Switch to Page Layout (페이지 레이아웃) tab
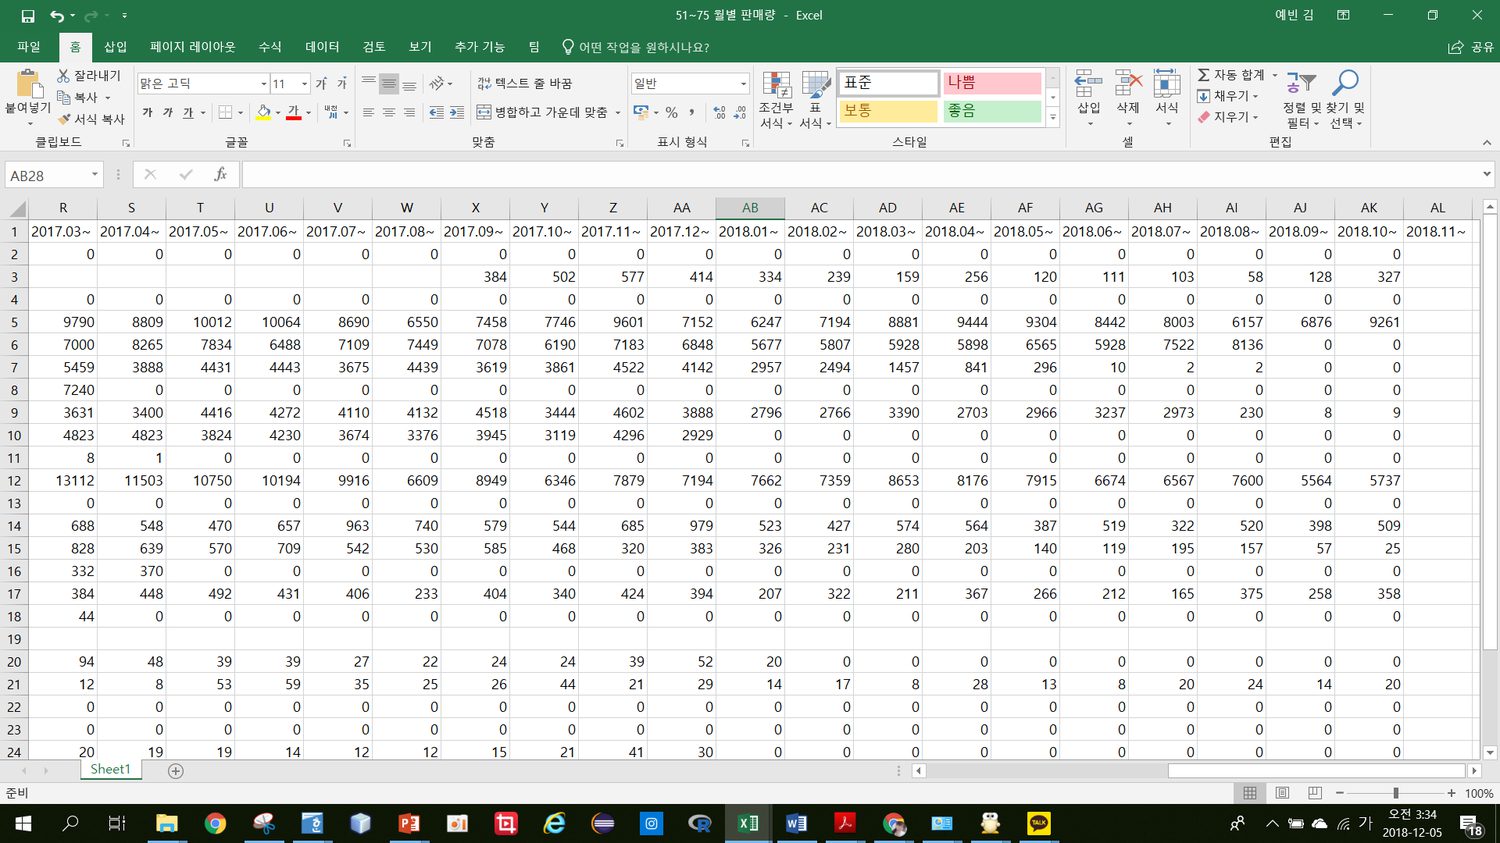Screen dimensions: 1500x843 click(192, 47)
